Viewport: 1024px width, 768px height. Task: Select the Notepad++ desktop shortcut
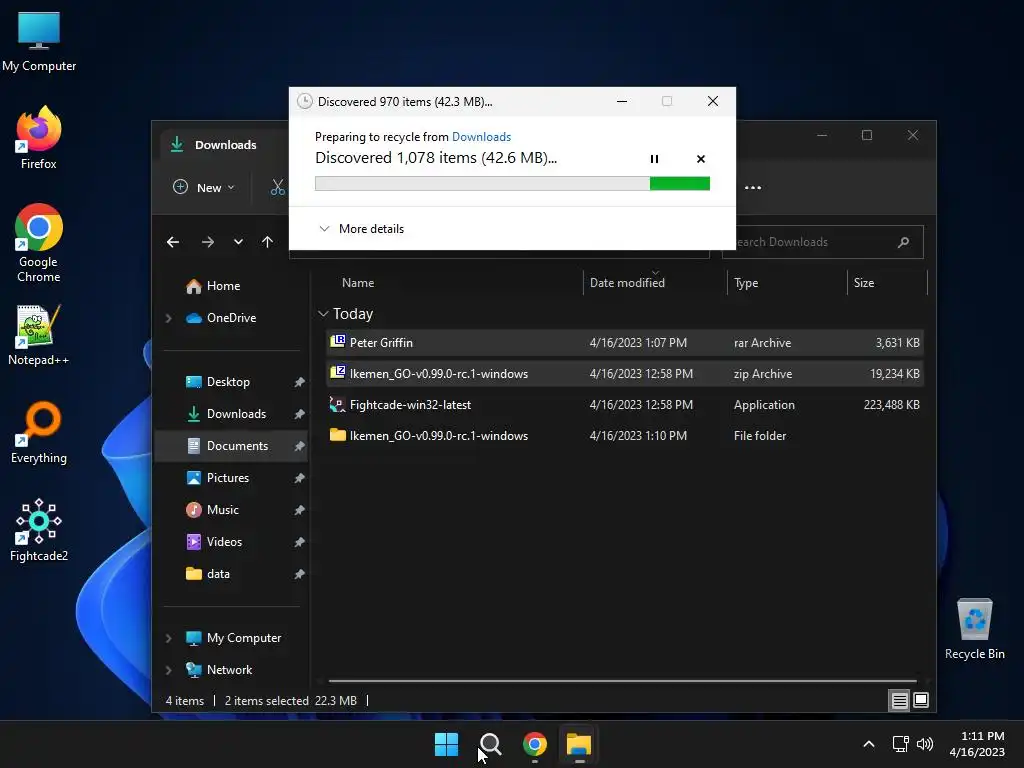(x=39, y=335)
